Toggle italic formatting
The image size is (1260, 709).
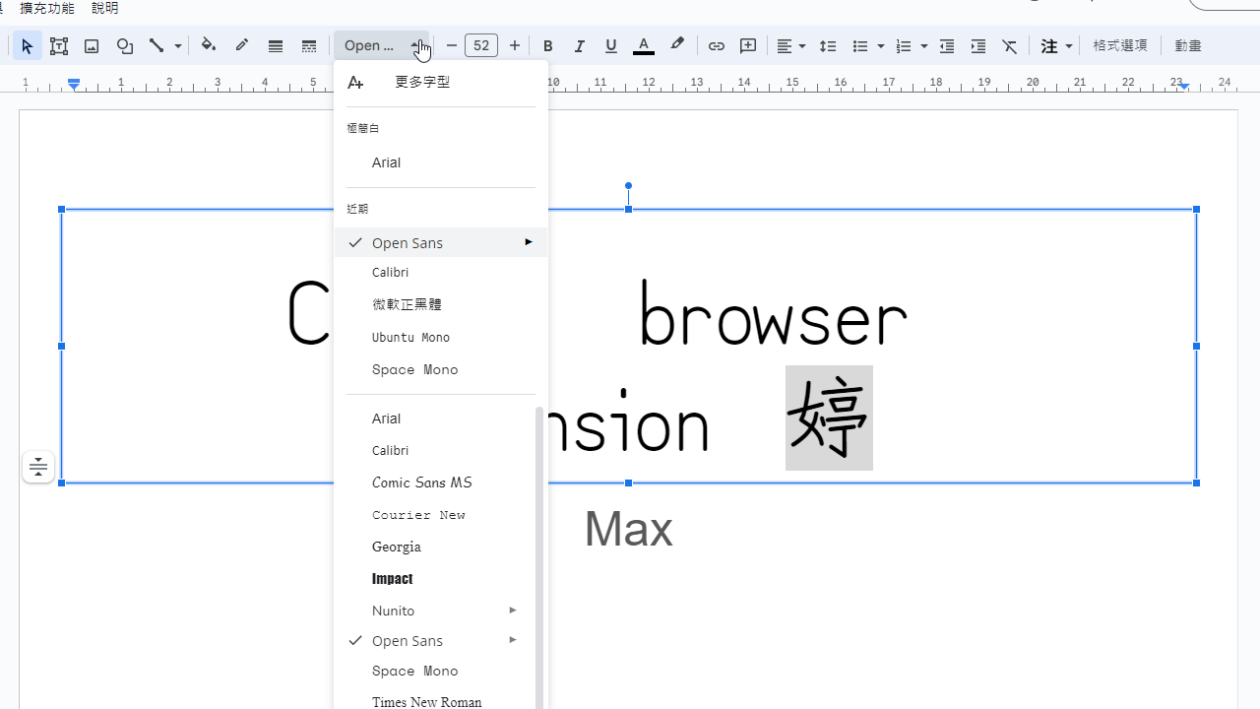(x=580, y=45)
